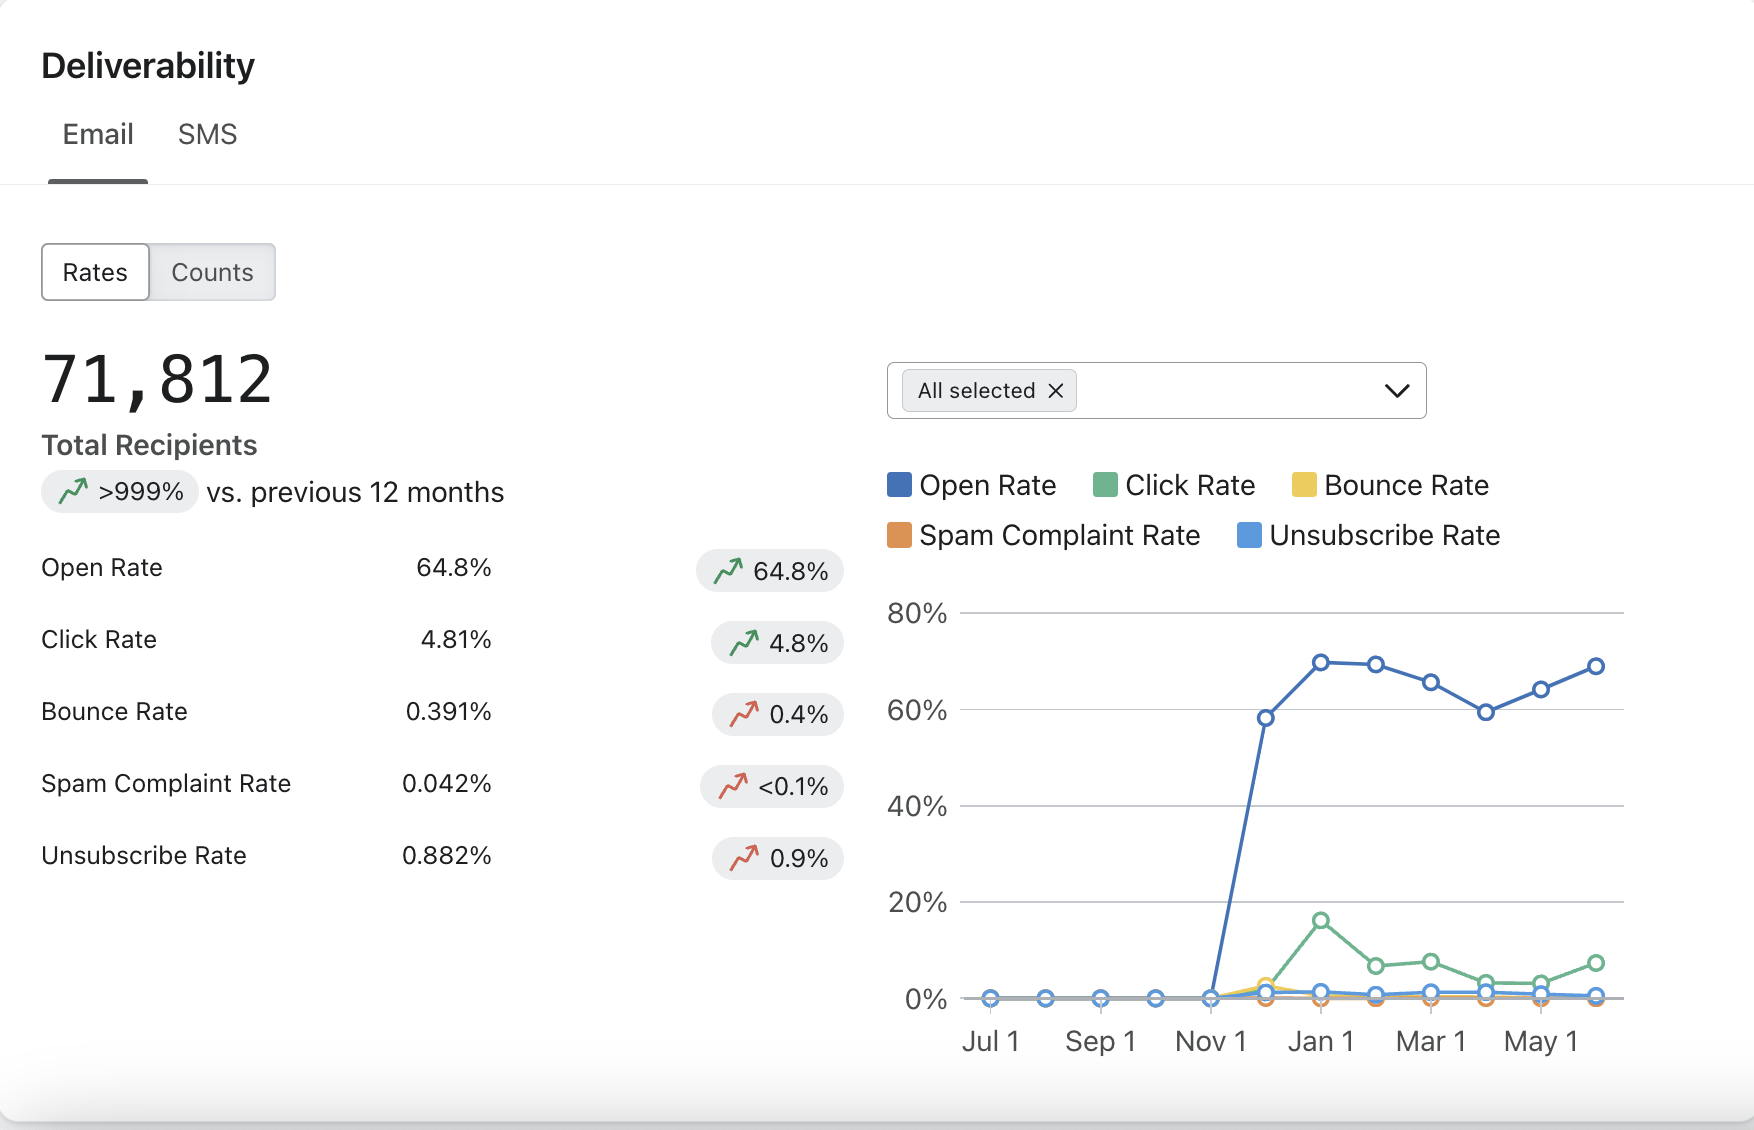Image resolution: width=1754 pixels, height=1130 pixels.
Task: Click the Jul 1 axis label
Action: tap(990, 1041)
